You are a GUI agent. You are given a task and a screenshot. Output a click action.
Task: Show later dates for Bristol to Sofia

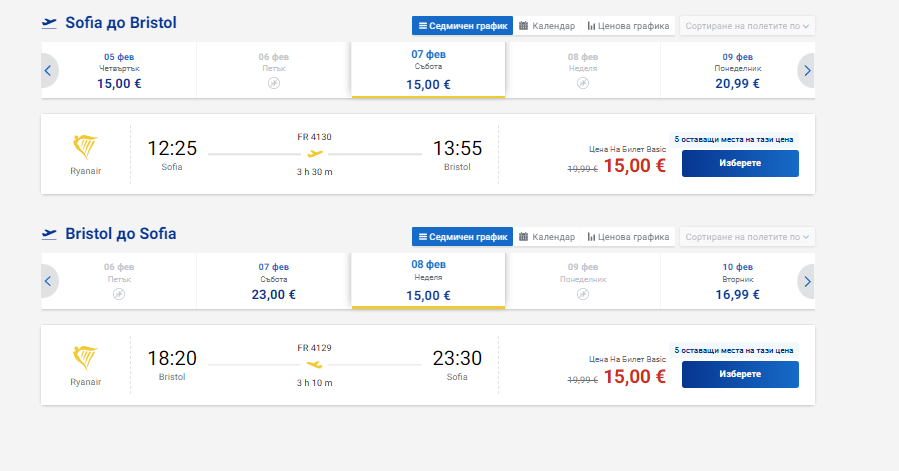807,281
